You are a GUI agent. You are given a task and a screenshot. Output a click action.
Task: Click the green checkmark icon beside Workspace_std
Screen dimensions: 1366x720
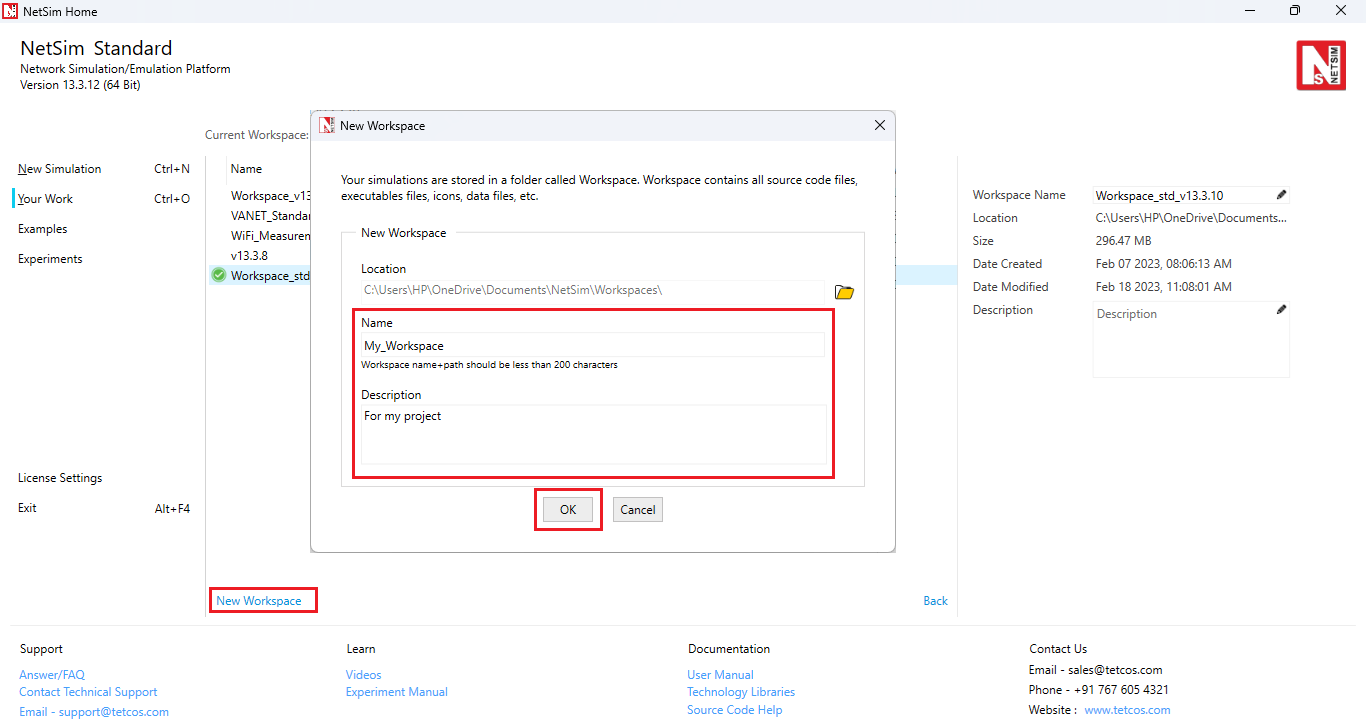[x=219, y=275]
